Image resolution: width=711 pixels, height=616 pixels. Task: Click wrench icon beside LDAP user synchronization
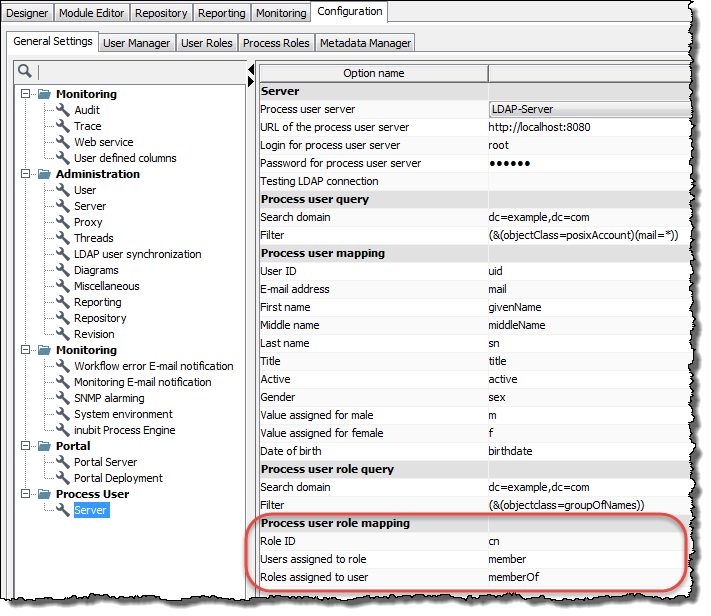click(x=63, y=254)
